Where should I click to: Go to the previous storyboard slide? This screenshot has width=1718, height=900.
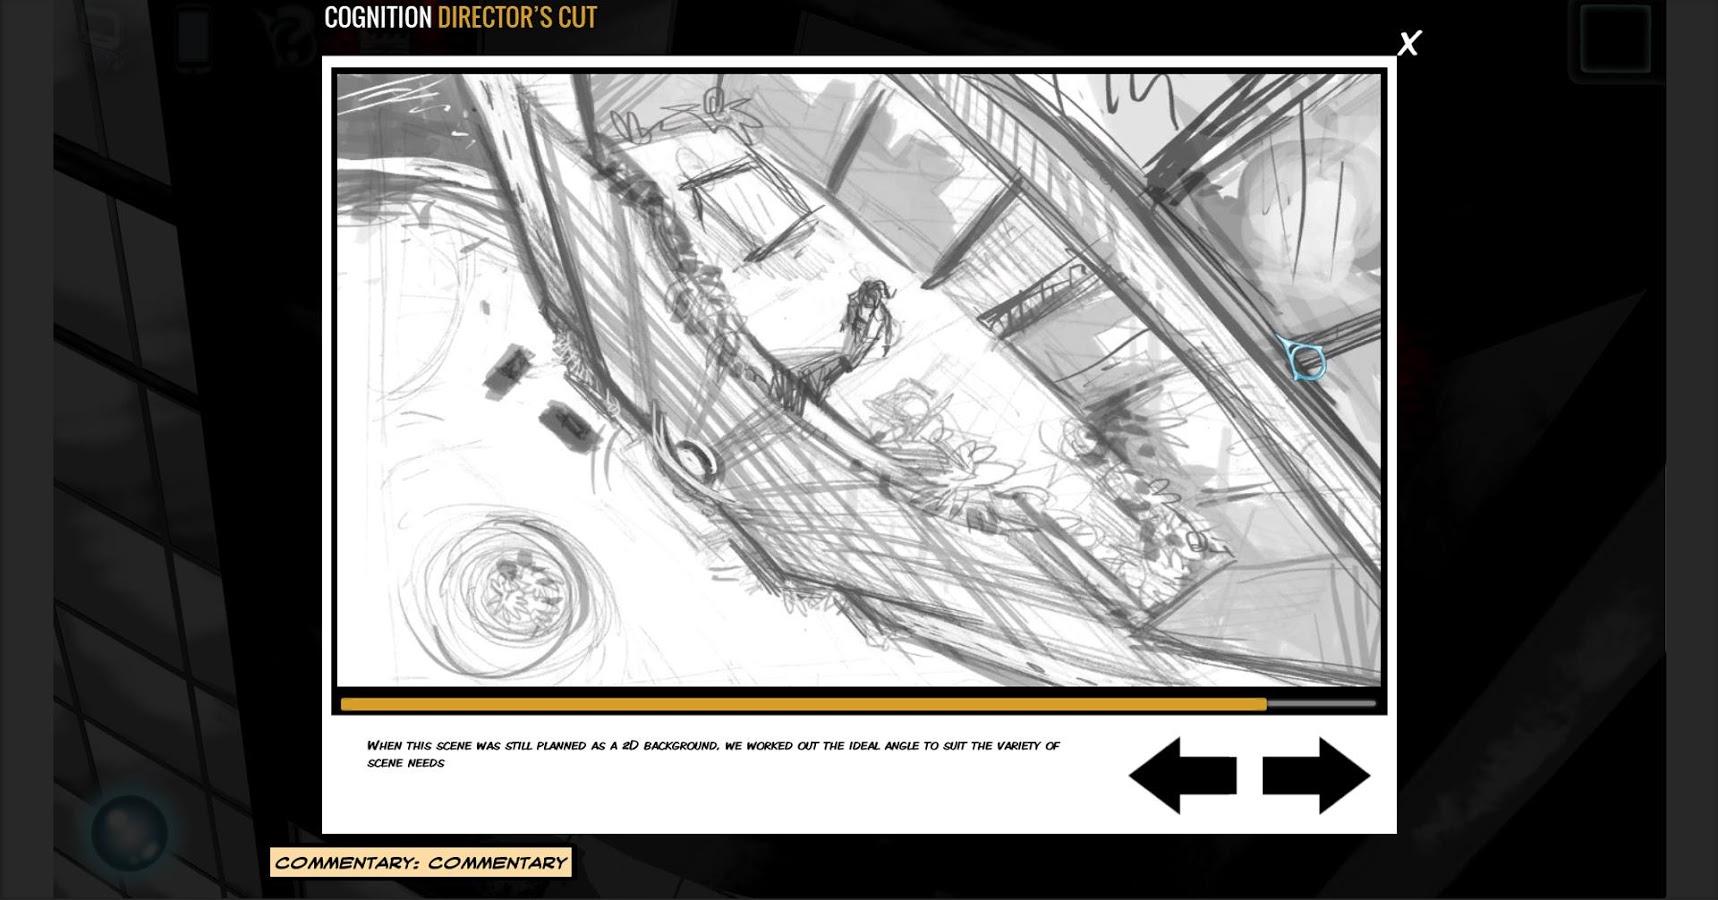coord(1182,775)
